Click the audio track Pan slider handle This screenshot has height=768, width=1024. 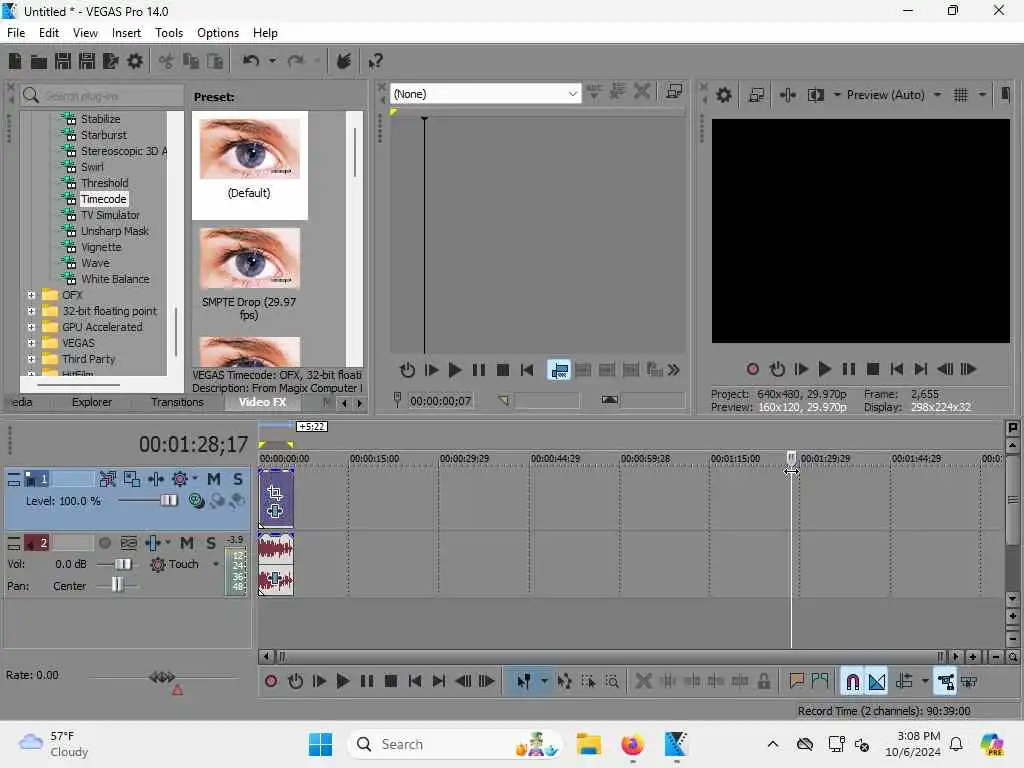pyautogui.click(x=117, y=585)
